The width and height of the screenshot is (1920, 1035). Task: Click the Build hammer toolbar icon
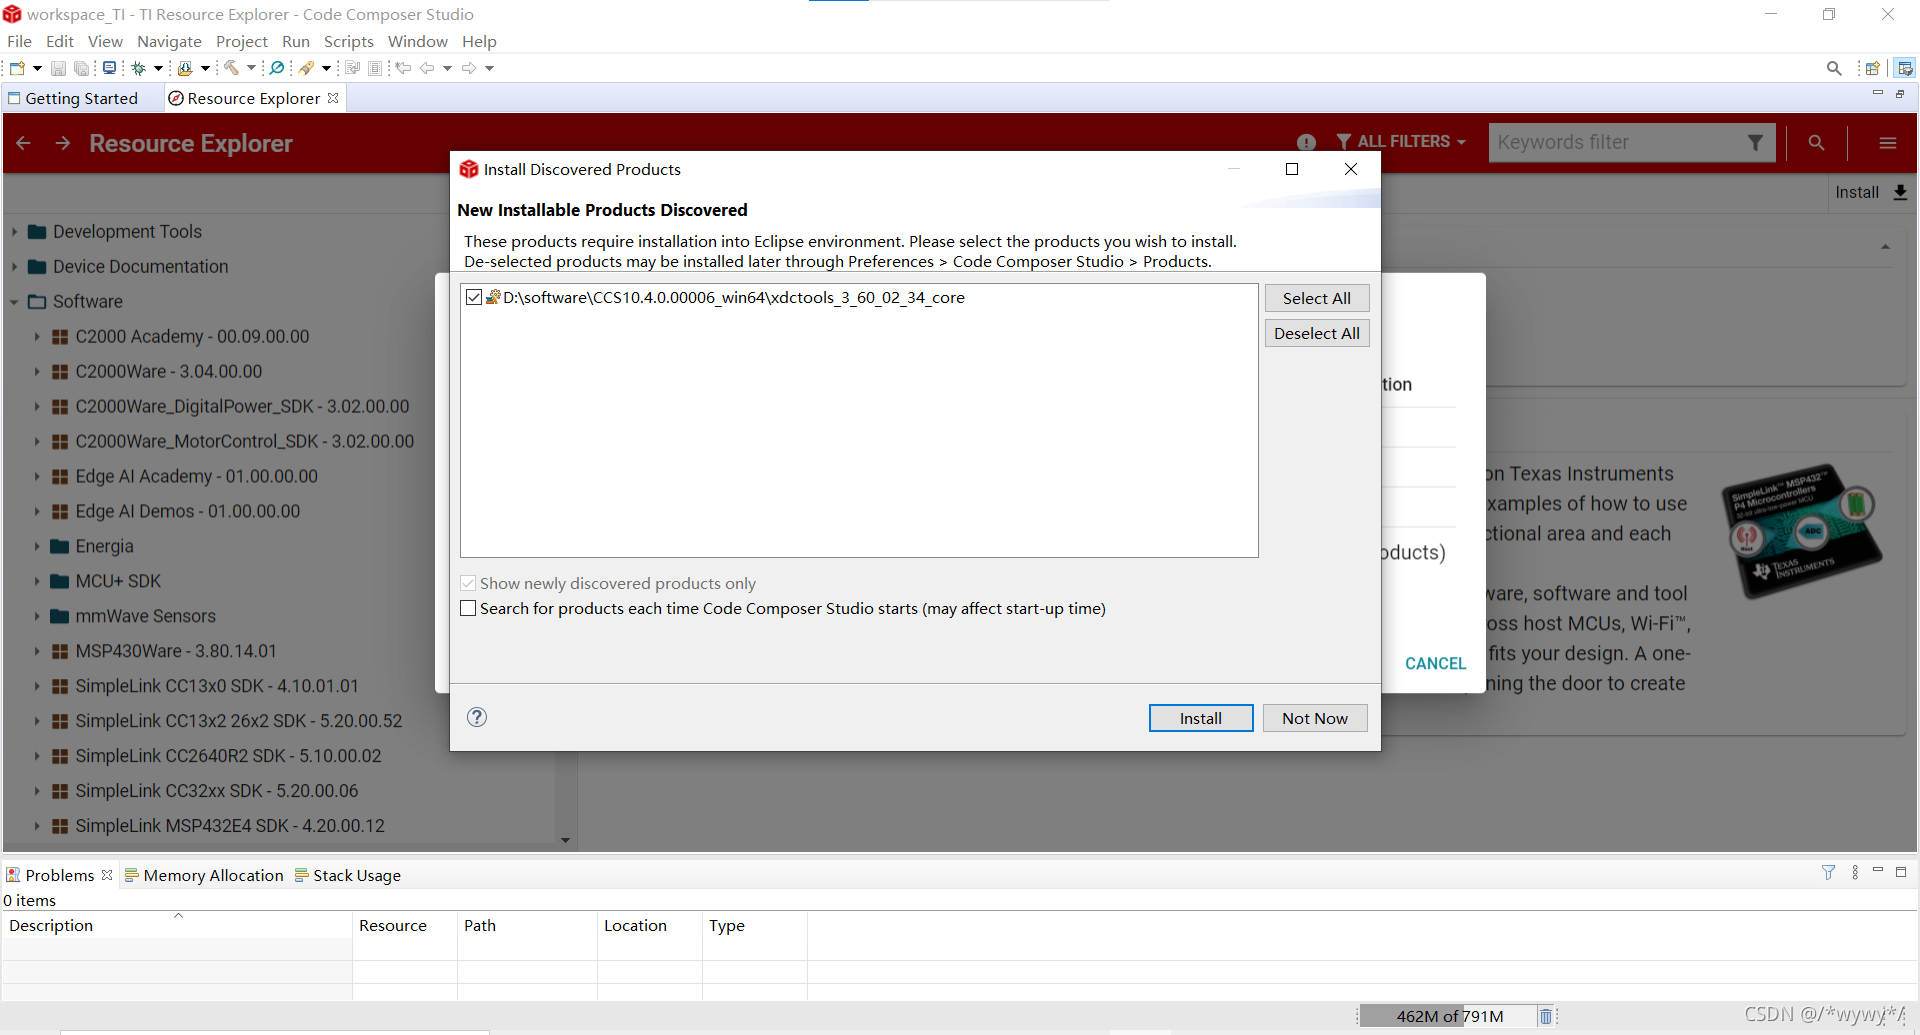point(231,68)
